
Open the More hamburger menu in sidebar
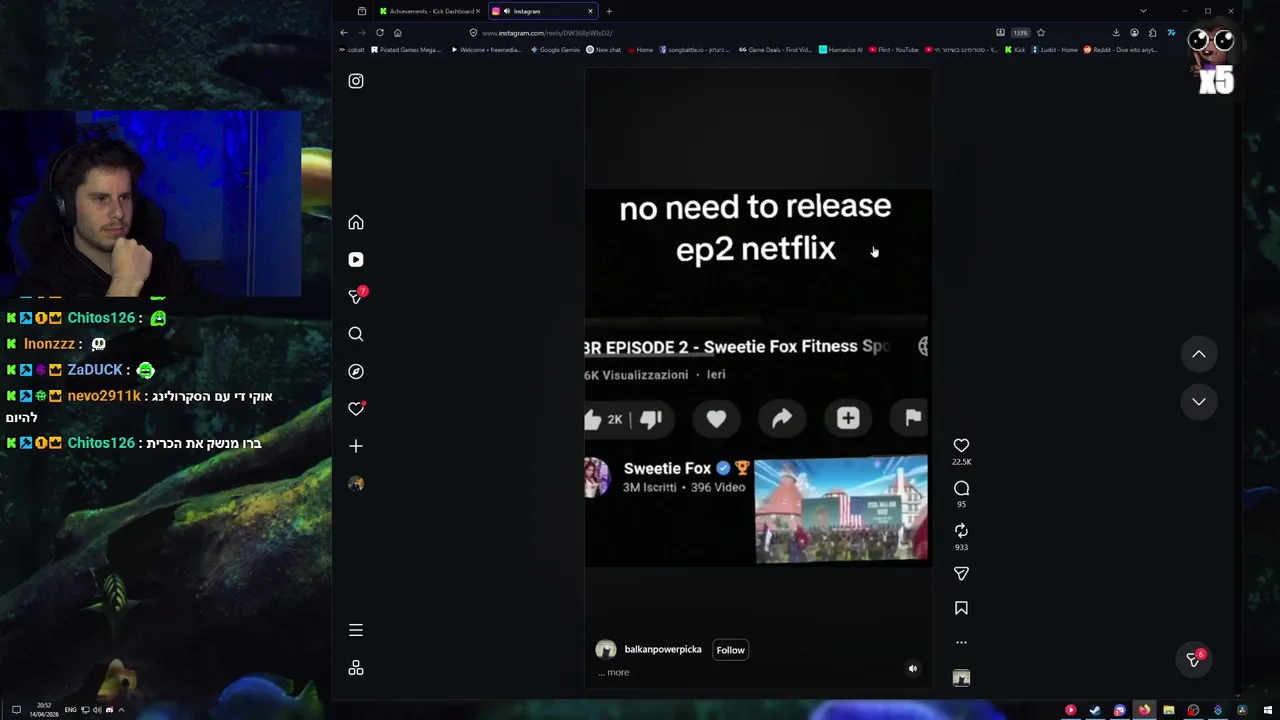coord(356,630)
